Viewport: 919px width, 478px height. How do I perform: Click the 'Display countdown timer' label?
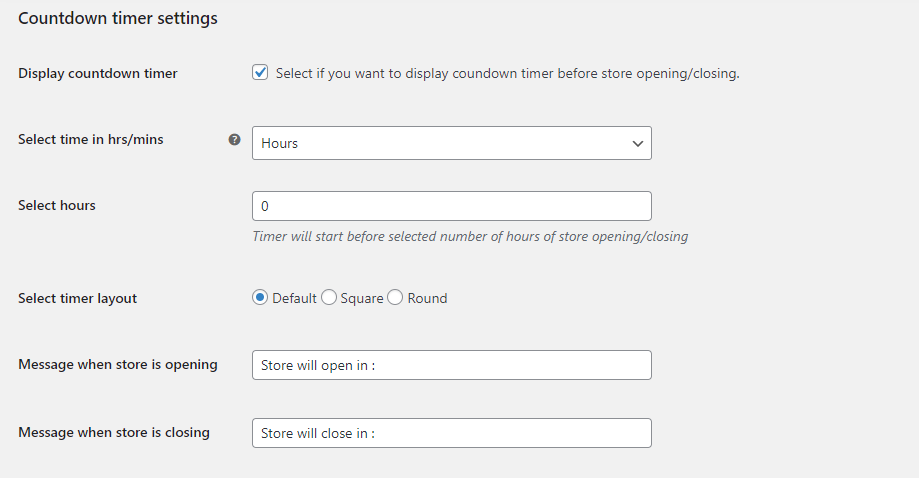98,73
